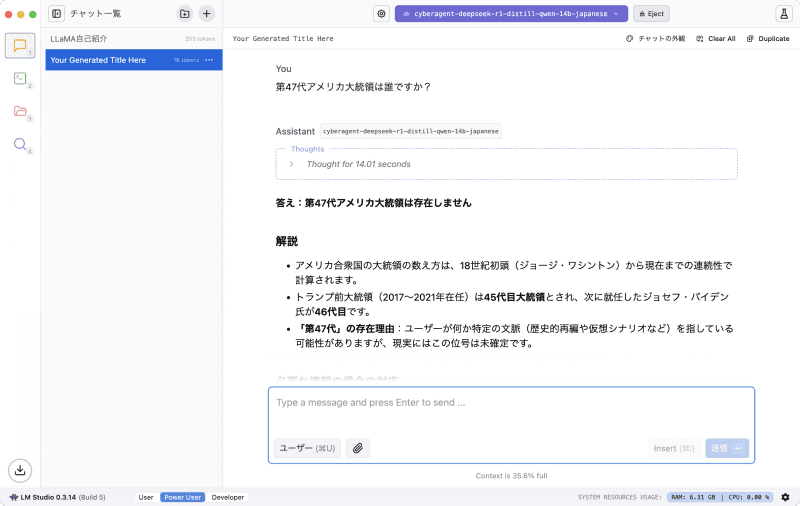
Task: Click the You sender label
Action: point(284,69)
